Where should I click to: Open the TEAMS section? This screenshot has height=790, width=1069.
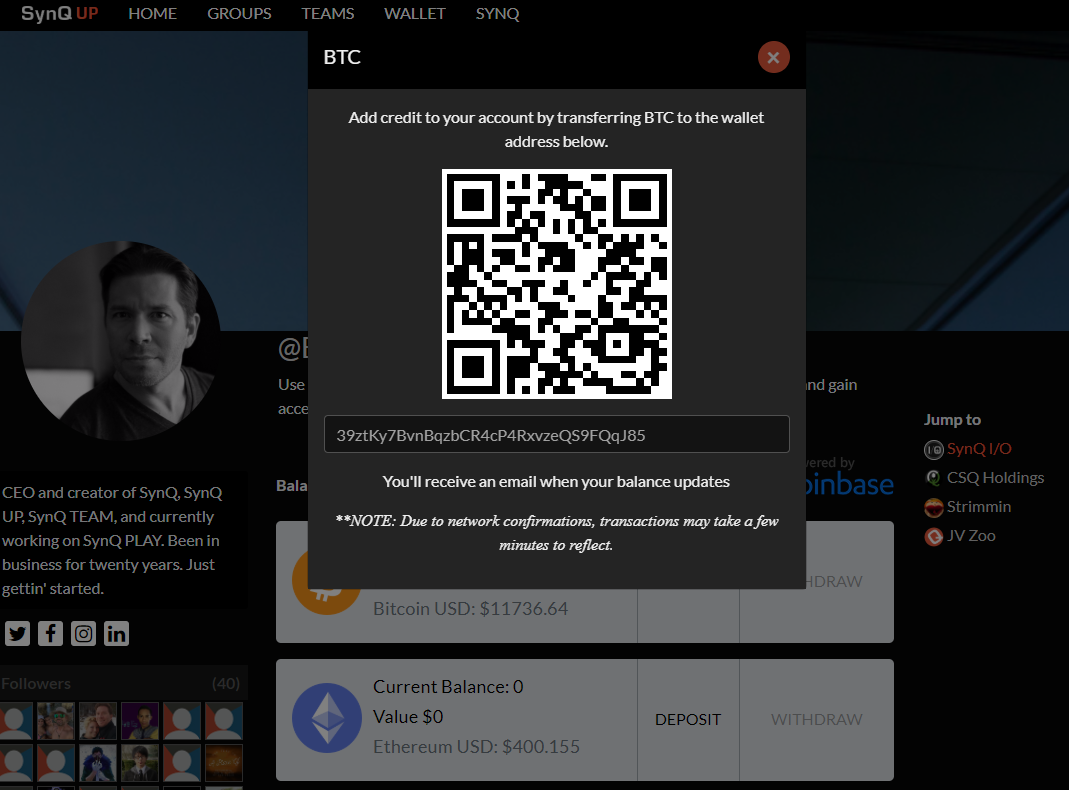[x=328, y=14]
